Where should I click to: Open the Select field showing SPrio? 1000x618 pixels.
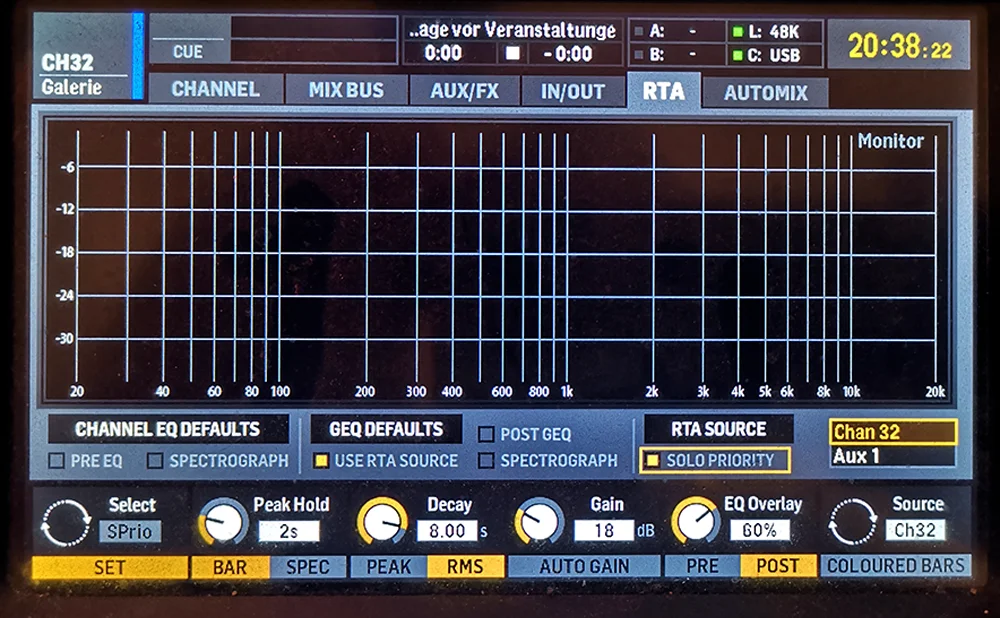[x=131, y=532]
